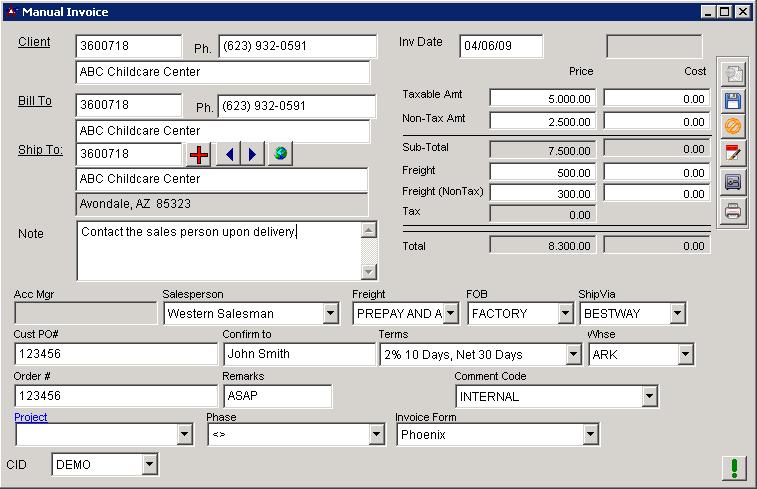This screenshot has width=757, height=489.
Task: Click the Project link
Action: (30, 417)
